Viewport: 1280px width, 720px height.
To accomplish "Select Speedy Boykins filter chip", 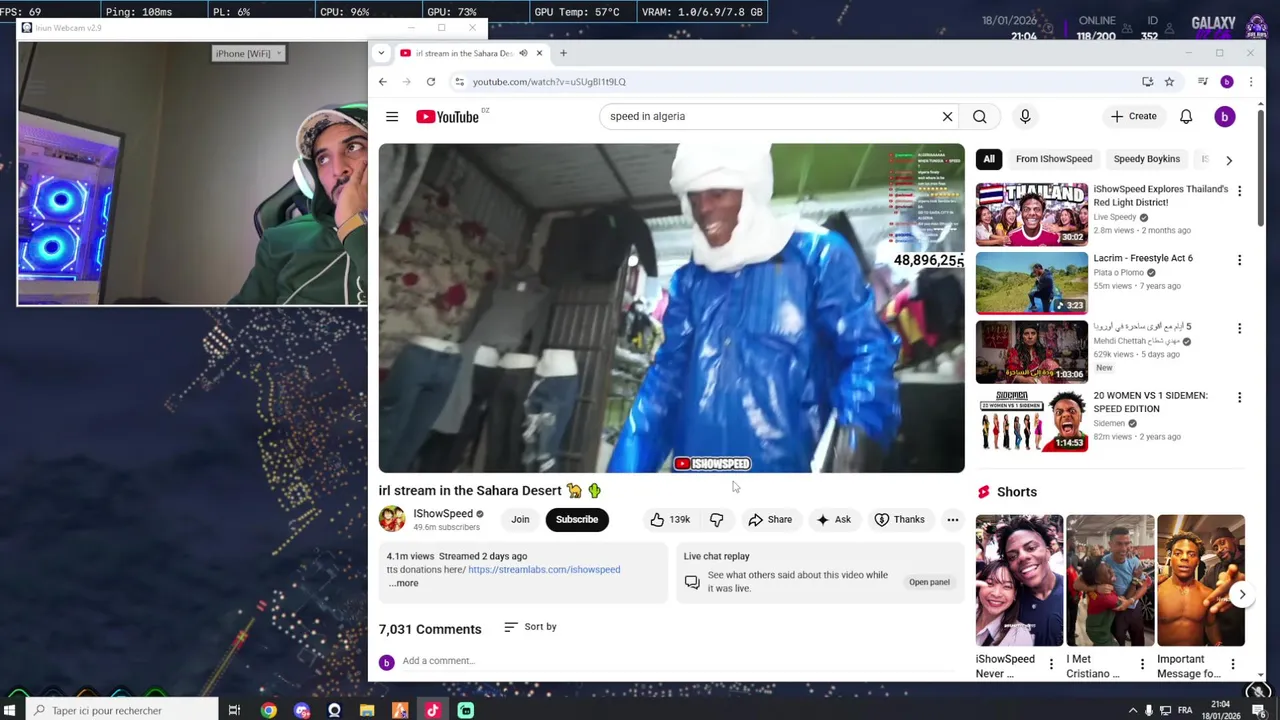I will click(1146, 159).
